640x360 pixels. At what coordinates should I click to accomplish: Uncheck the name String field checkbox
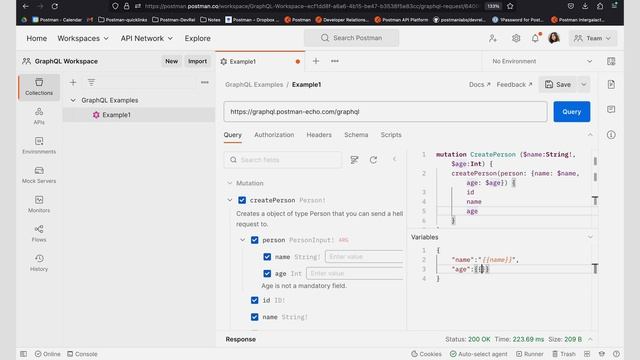point(255,317)
